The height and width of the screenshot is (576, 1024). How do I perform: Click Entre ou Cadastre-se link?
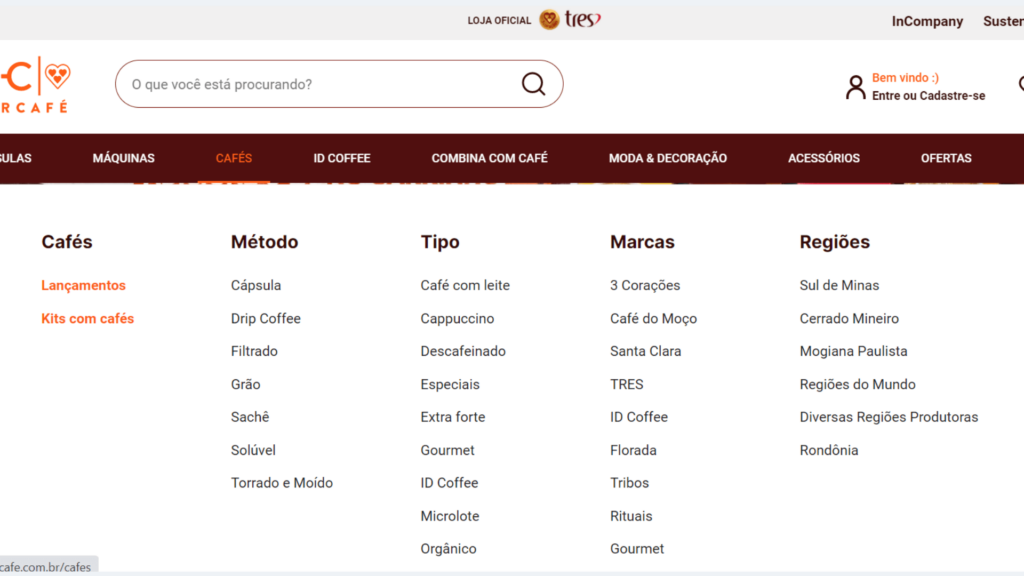pyautogui.click(x=928, y=96)
